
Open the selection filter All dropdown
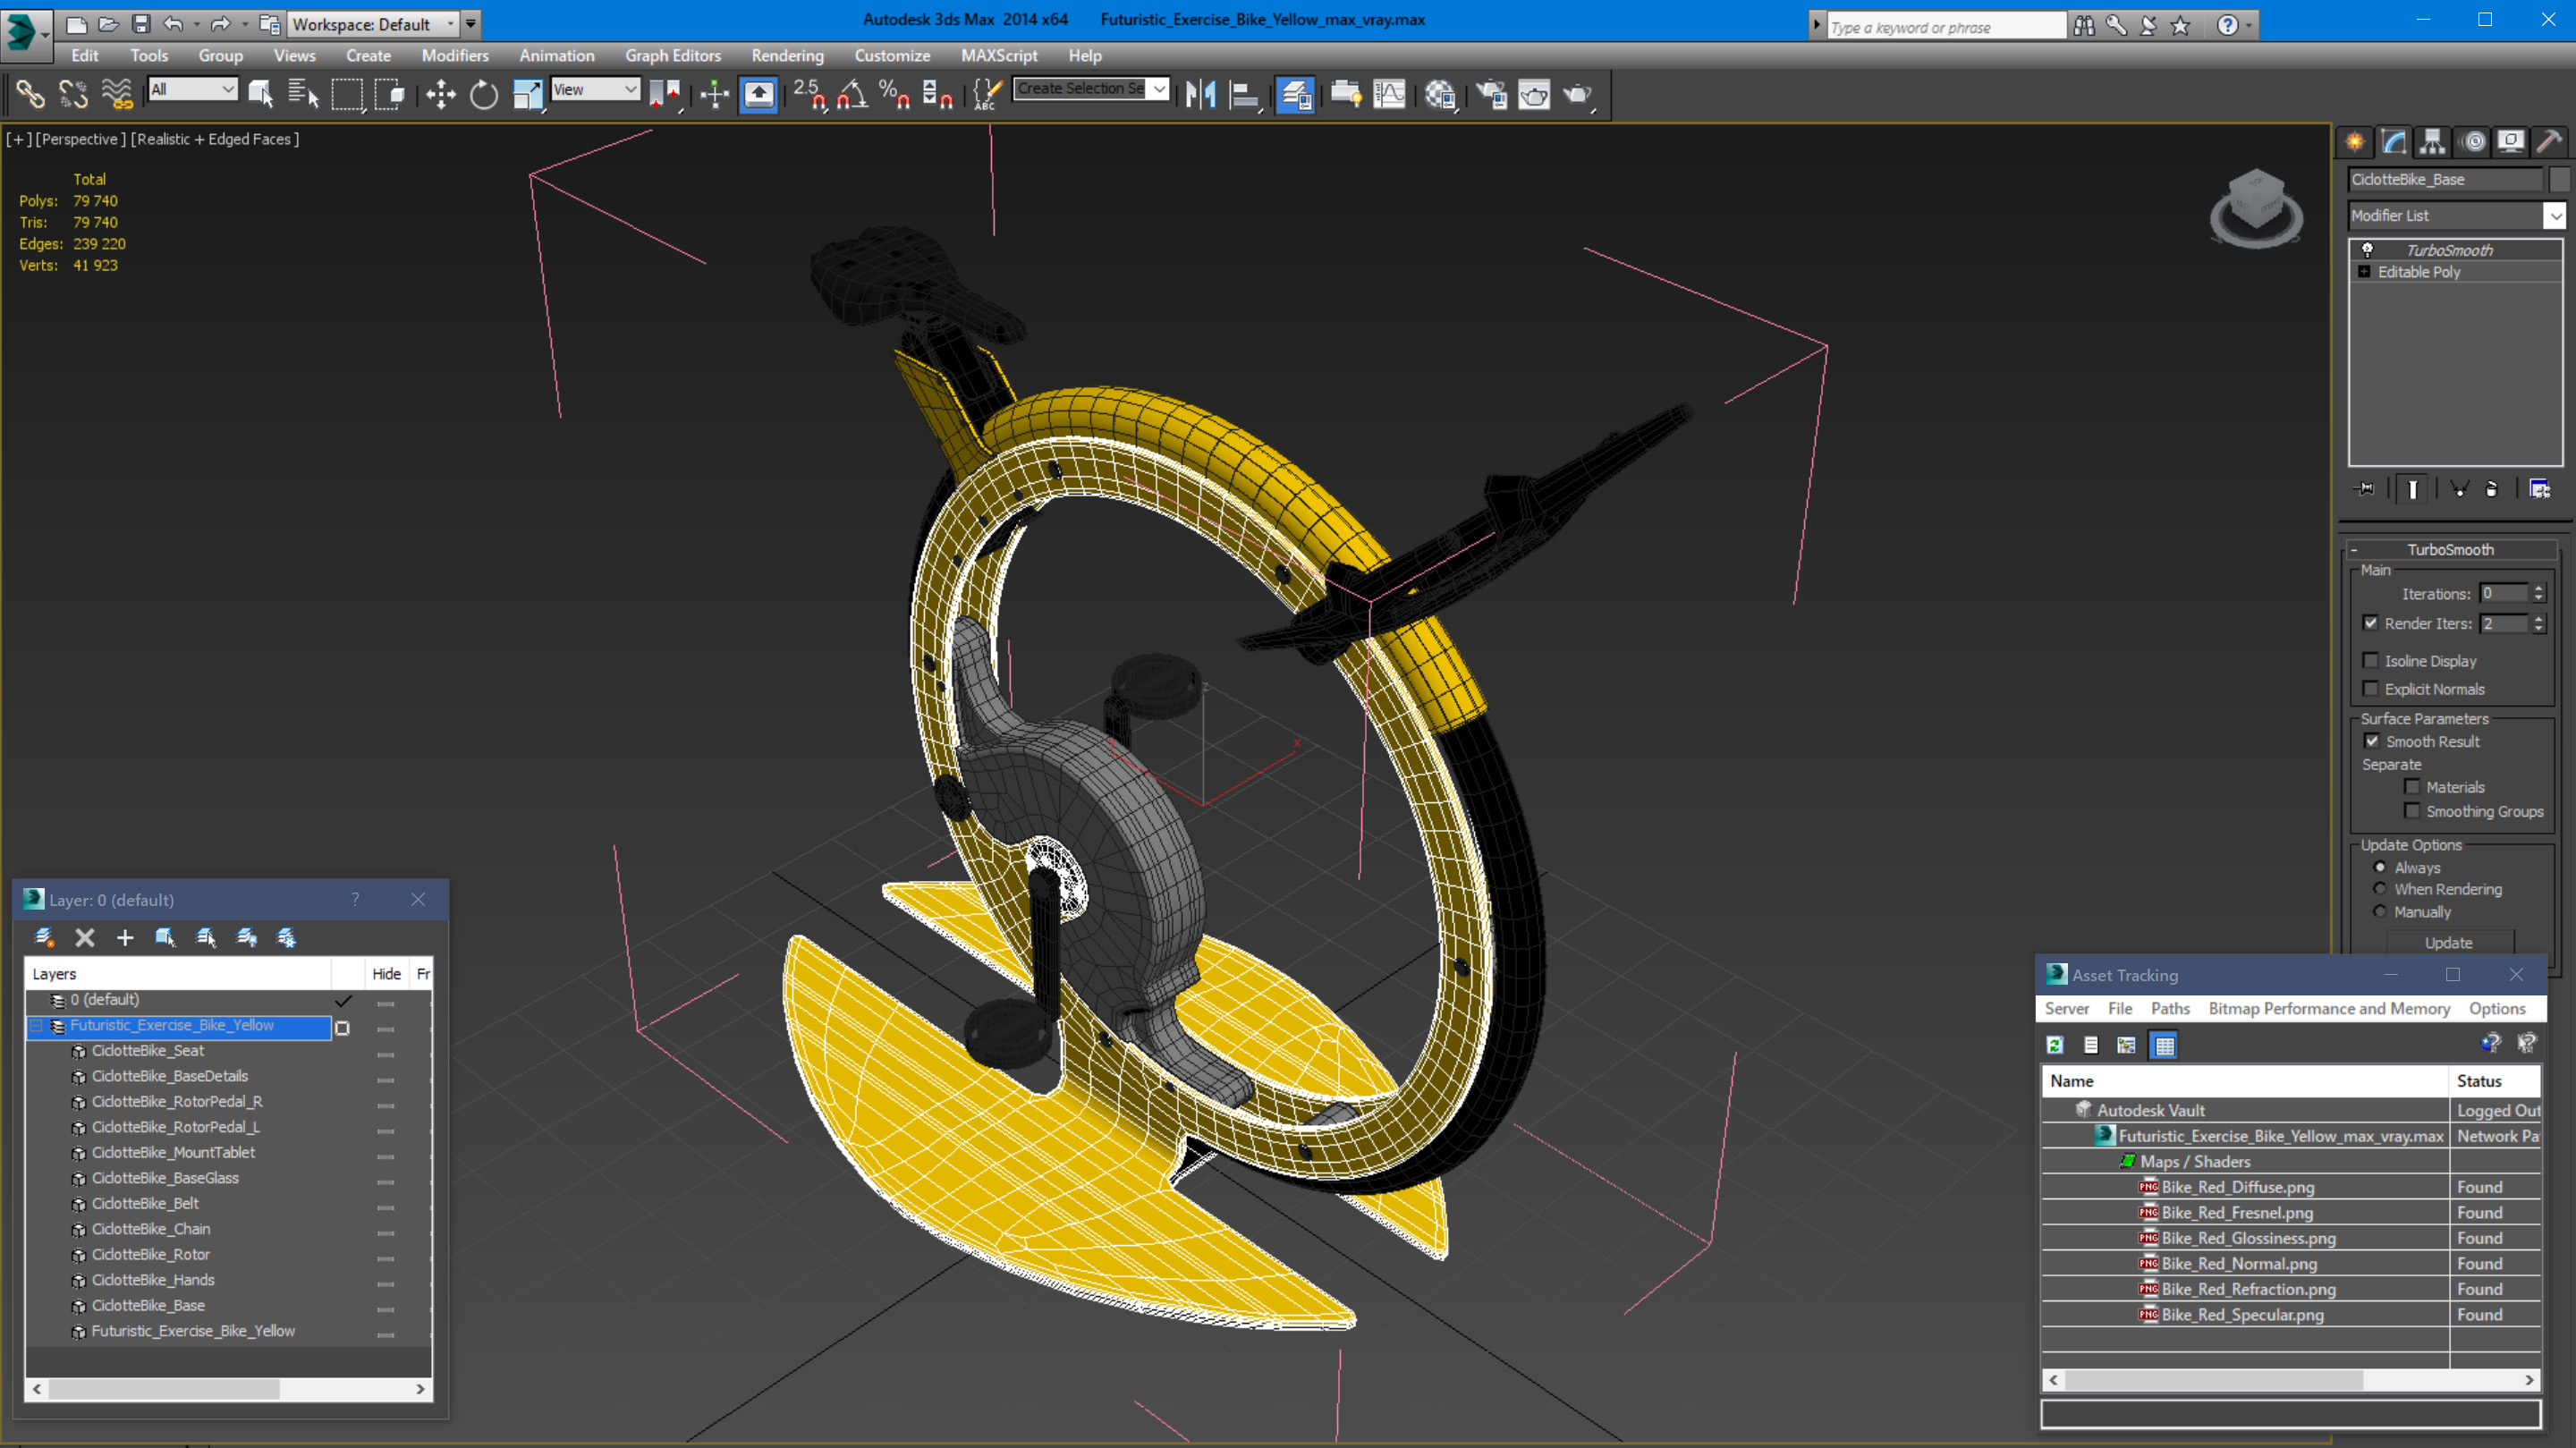(x=193, y=89)
